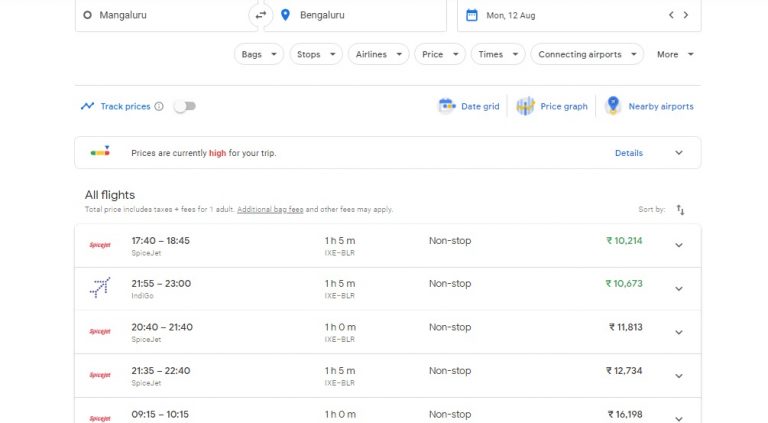Click flight time 21:35 – 22:40
Screen dimensions: 768x423
pos(161,371)
